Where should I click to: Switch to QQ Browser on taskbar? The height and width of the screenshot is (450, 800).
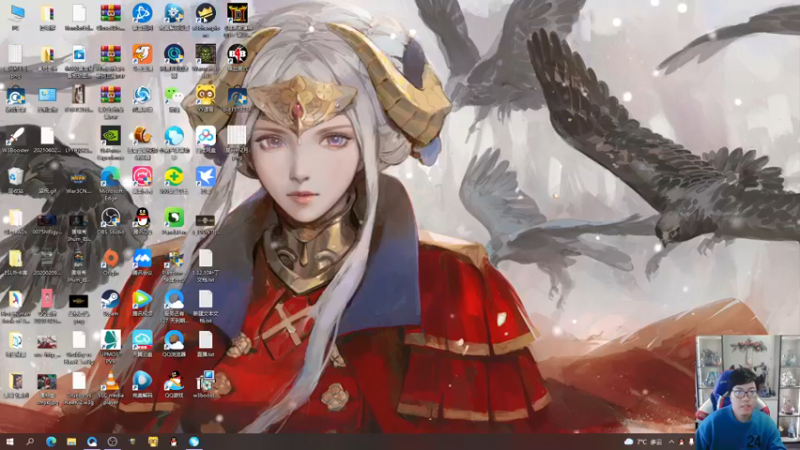[x=92, y=442]
